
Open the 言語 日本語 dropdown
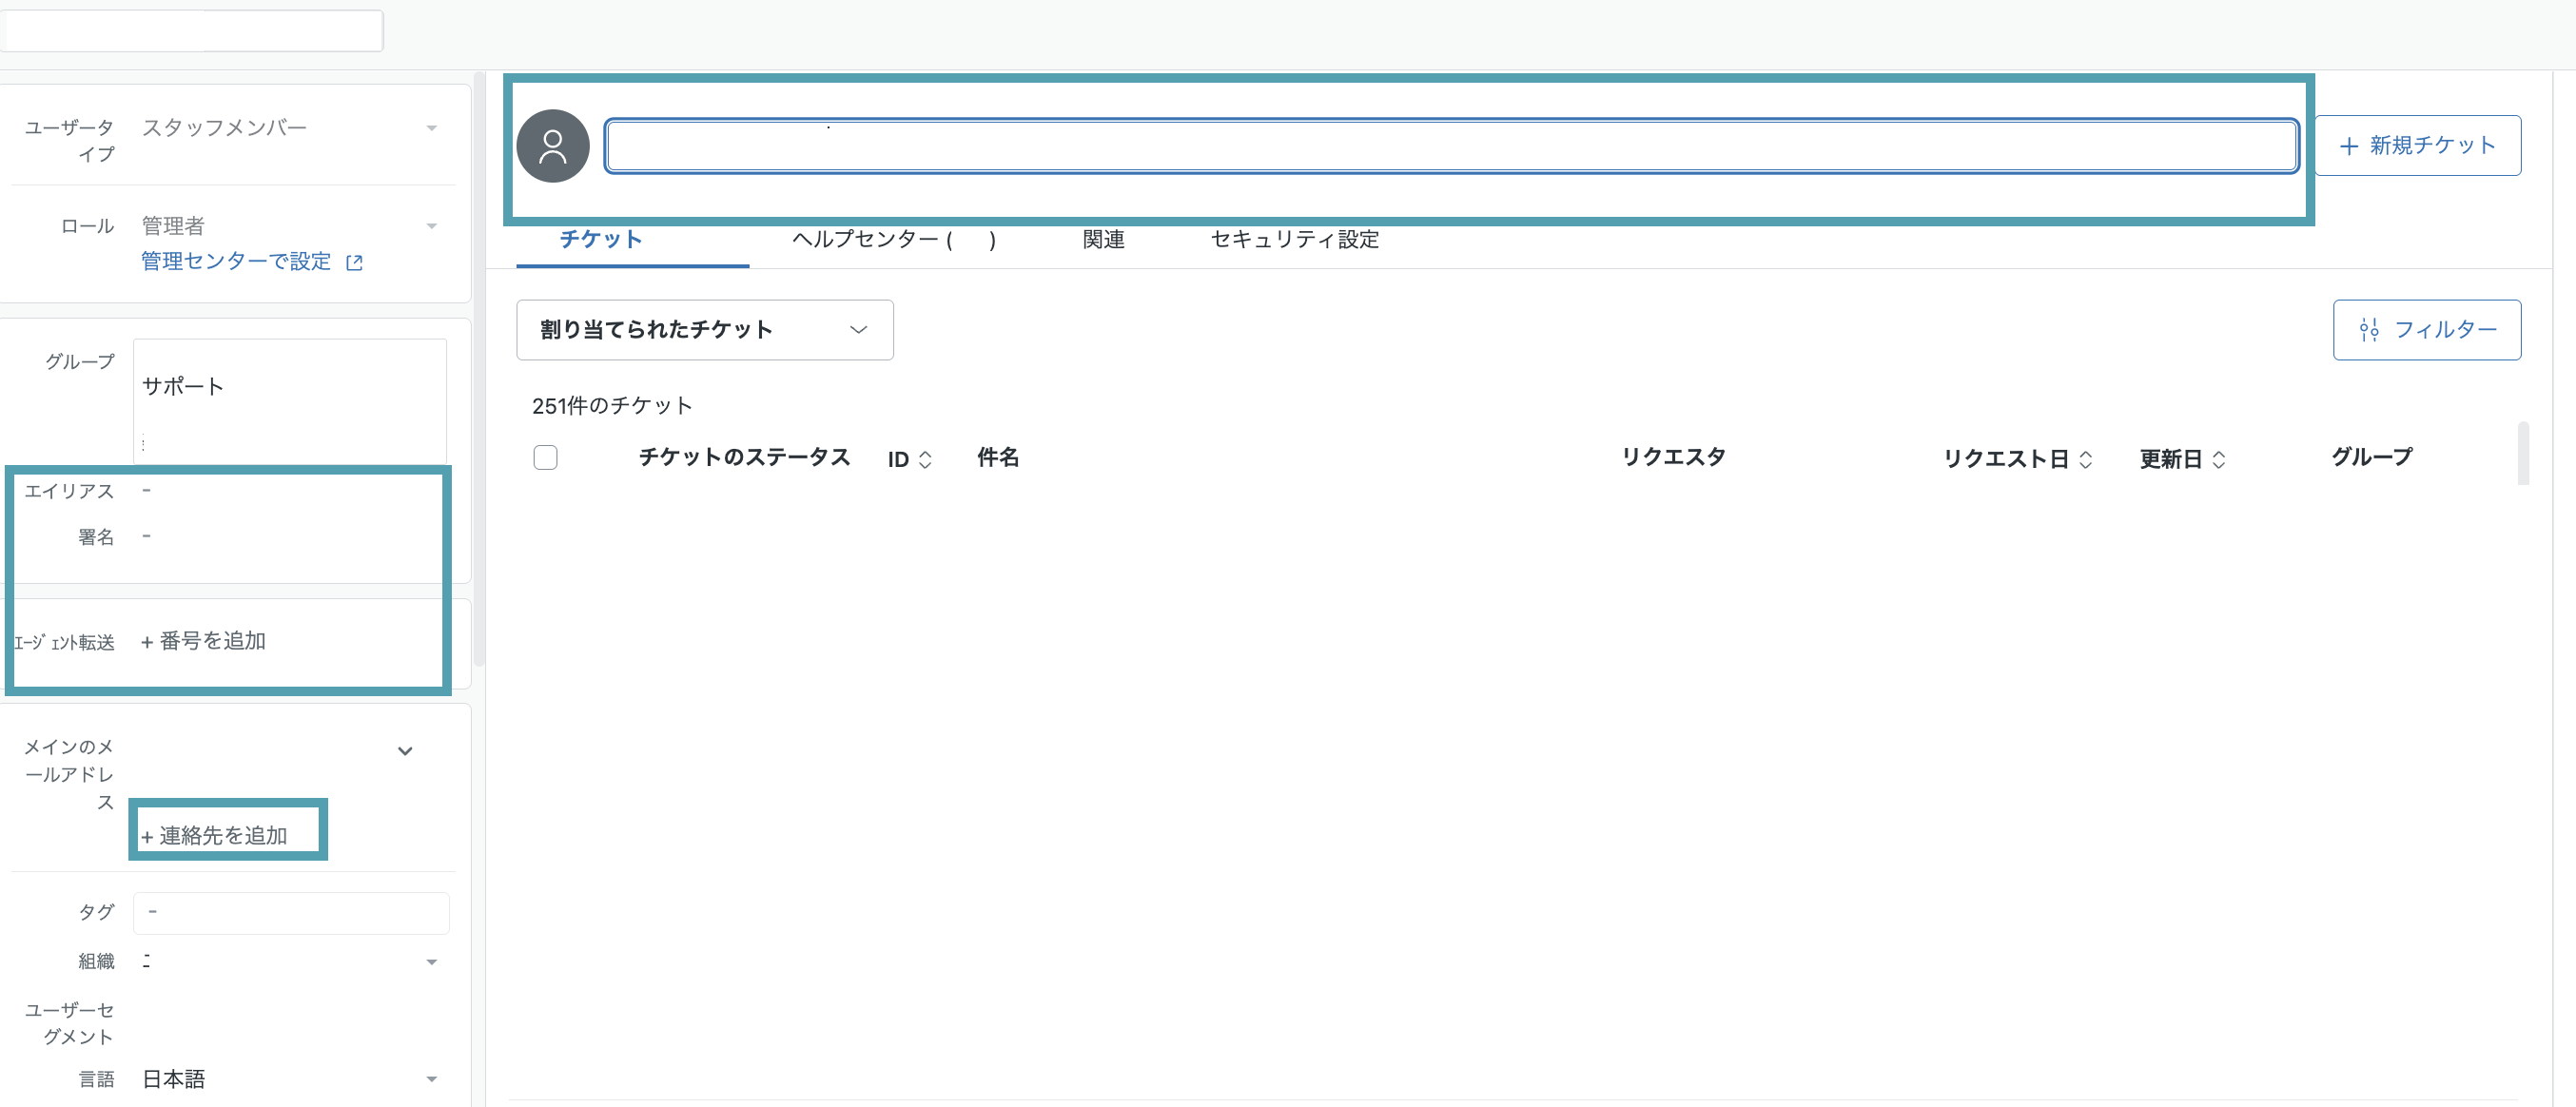pos(432,1079)
